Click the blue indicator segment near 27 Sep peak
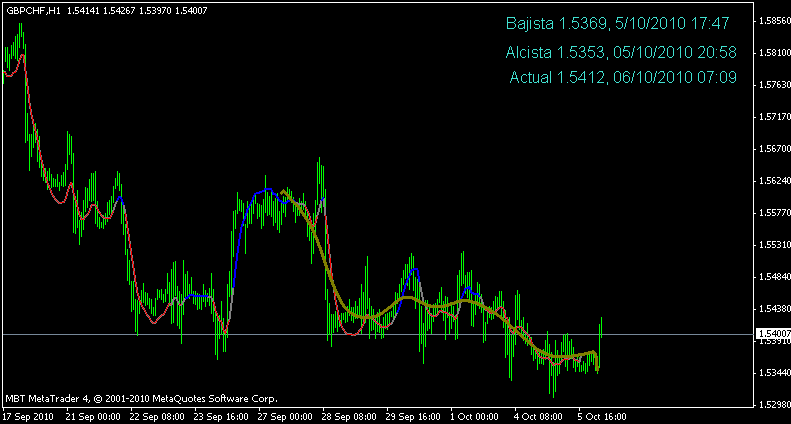This screenshot has height=424, width=791. pyautogui.click(x=265, y=189)
